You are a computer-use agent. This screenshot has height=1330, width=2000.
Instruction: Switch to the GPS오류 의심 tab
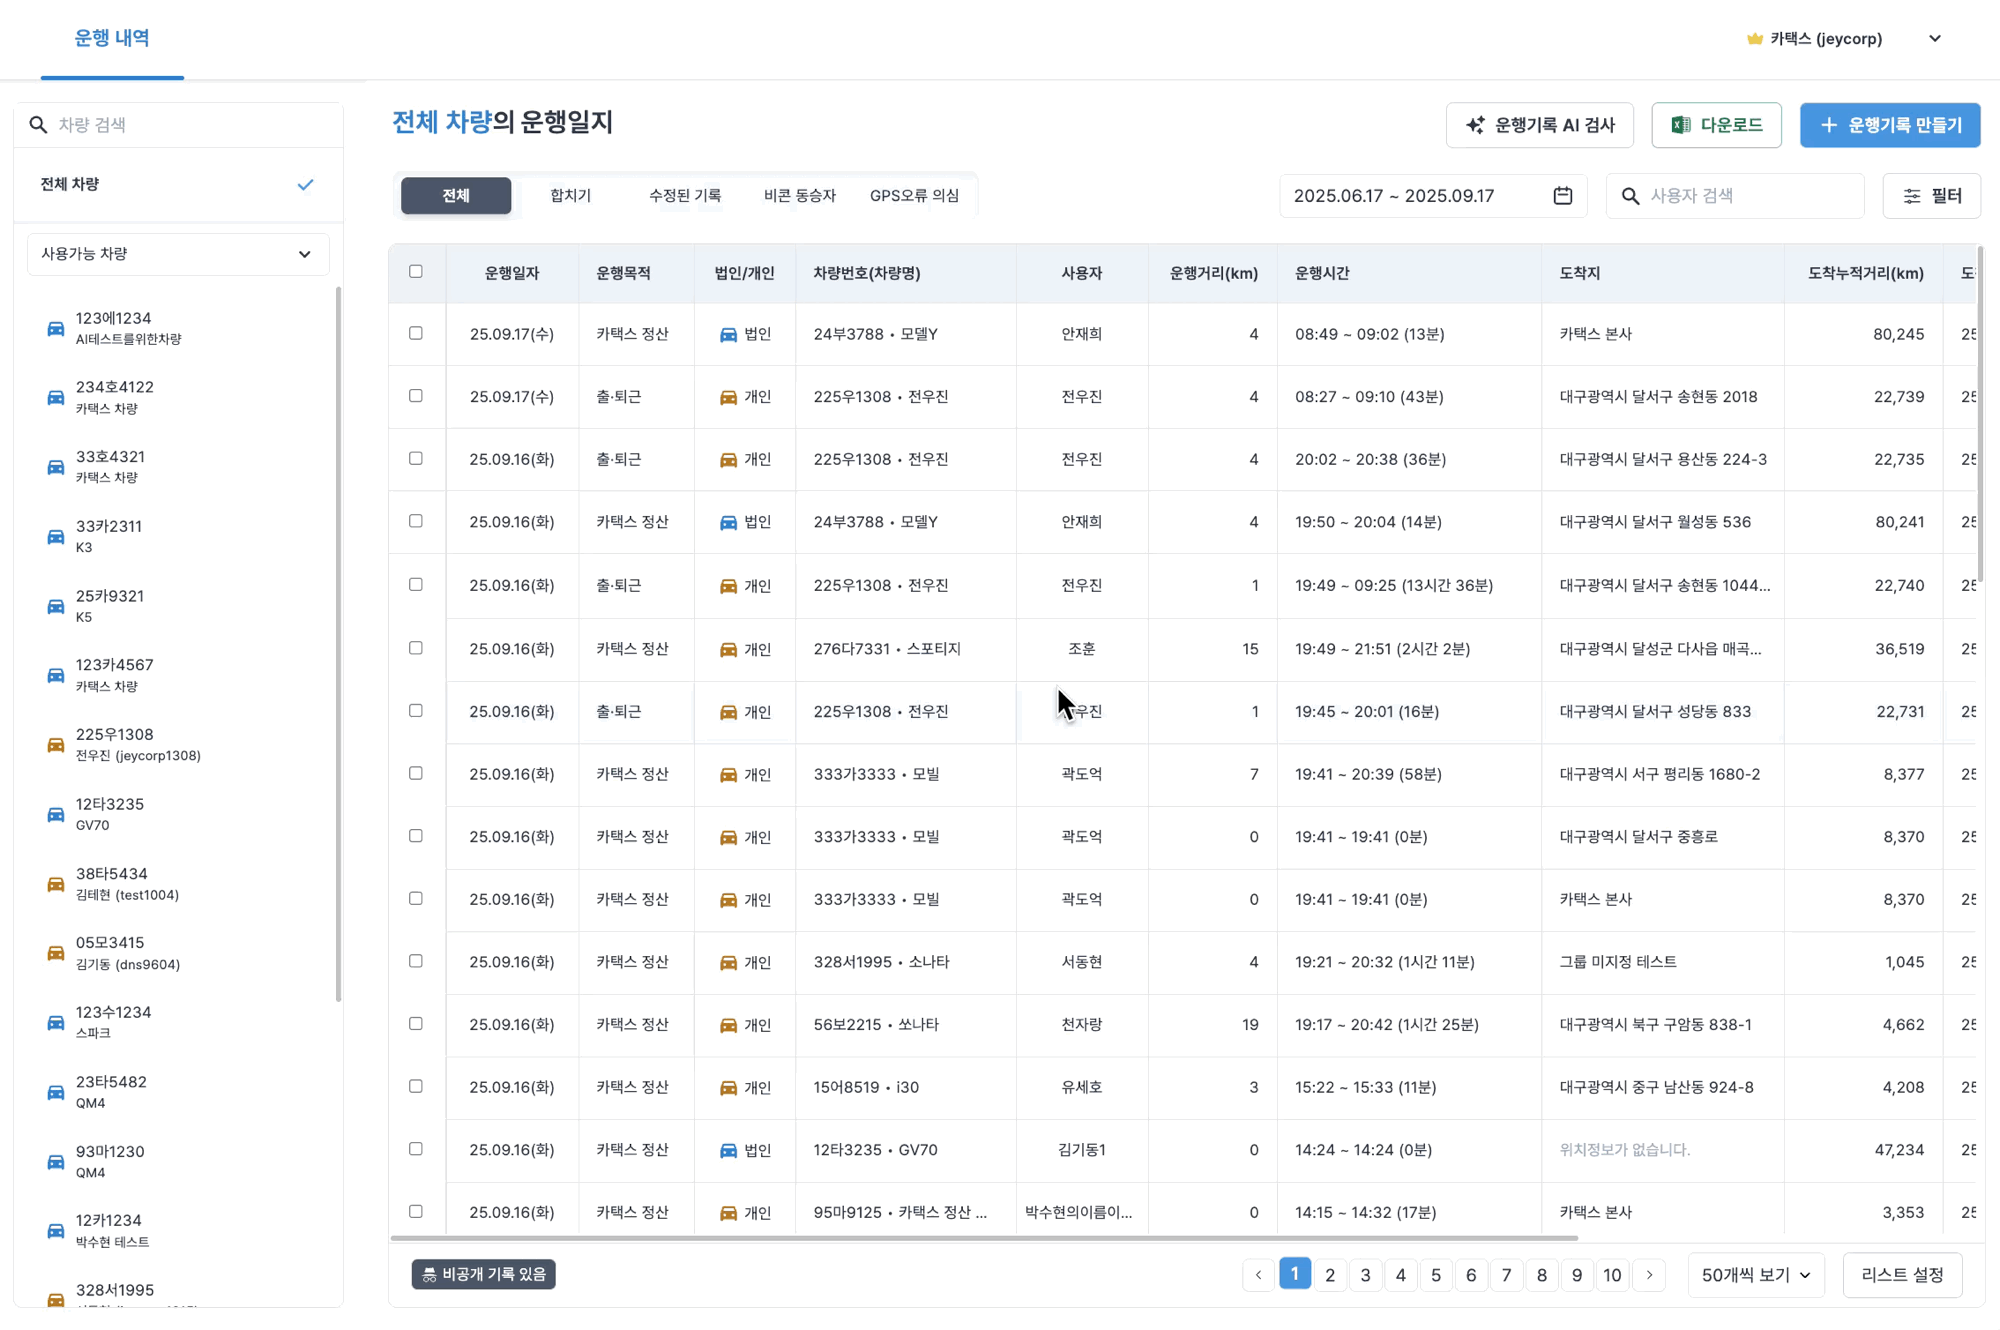pos(914,196)
